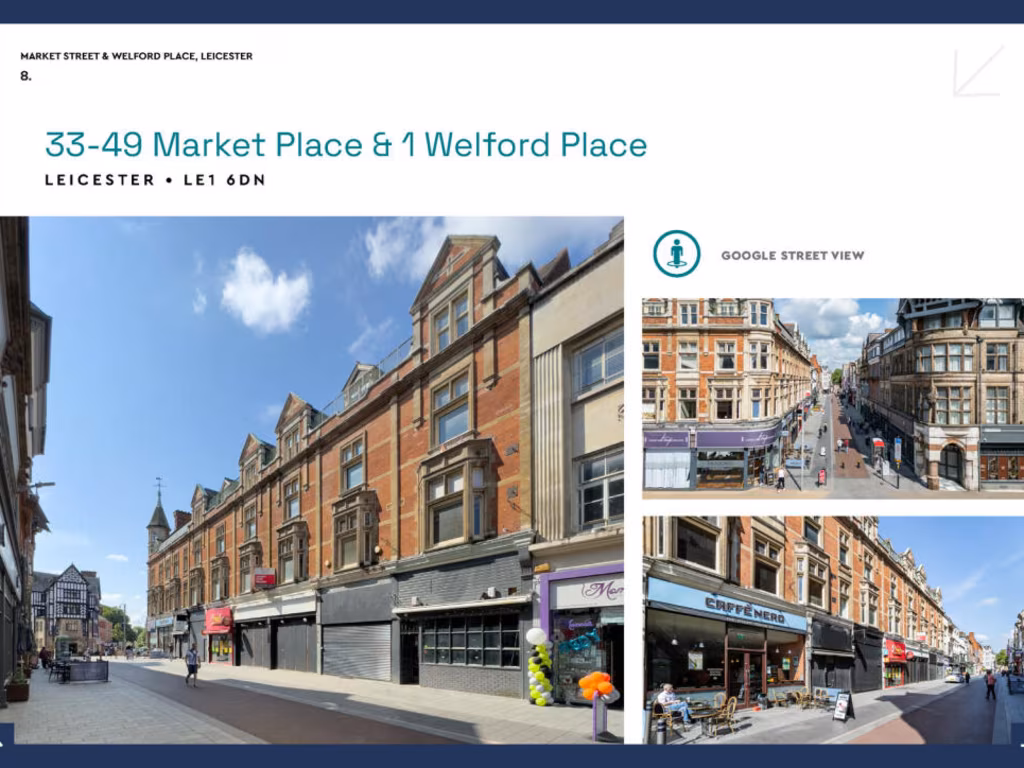This screenshot has height=768, width=1024.
Task: Click the purple awning in the aerial photo
Action: [712, 438]
